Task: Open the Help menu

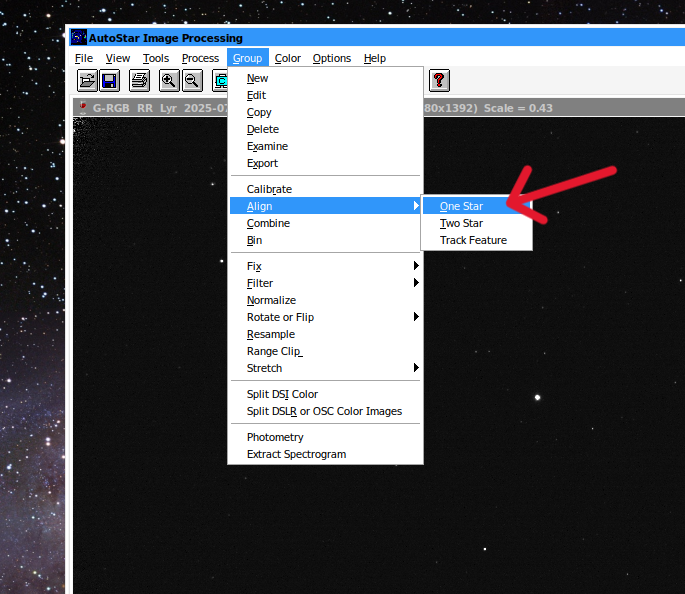Action: [375, 58]
